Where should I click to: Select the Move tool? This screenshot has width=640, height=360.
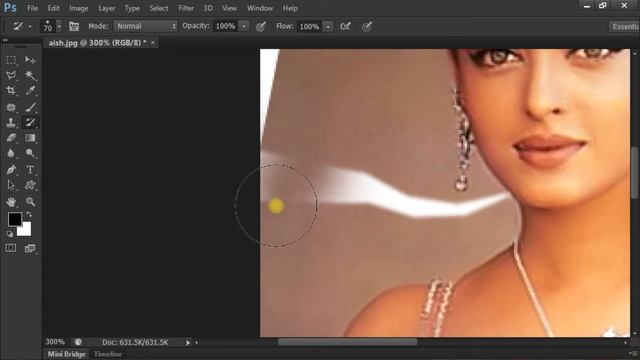click(30, 60)
